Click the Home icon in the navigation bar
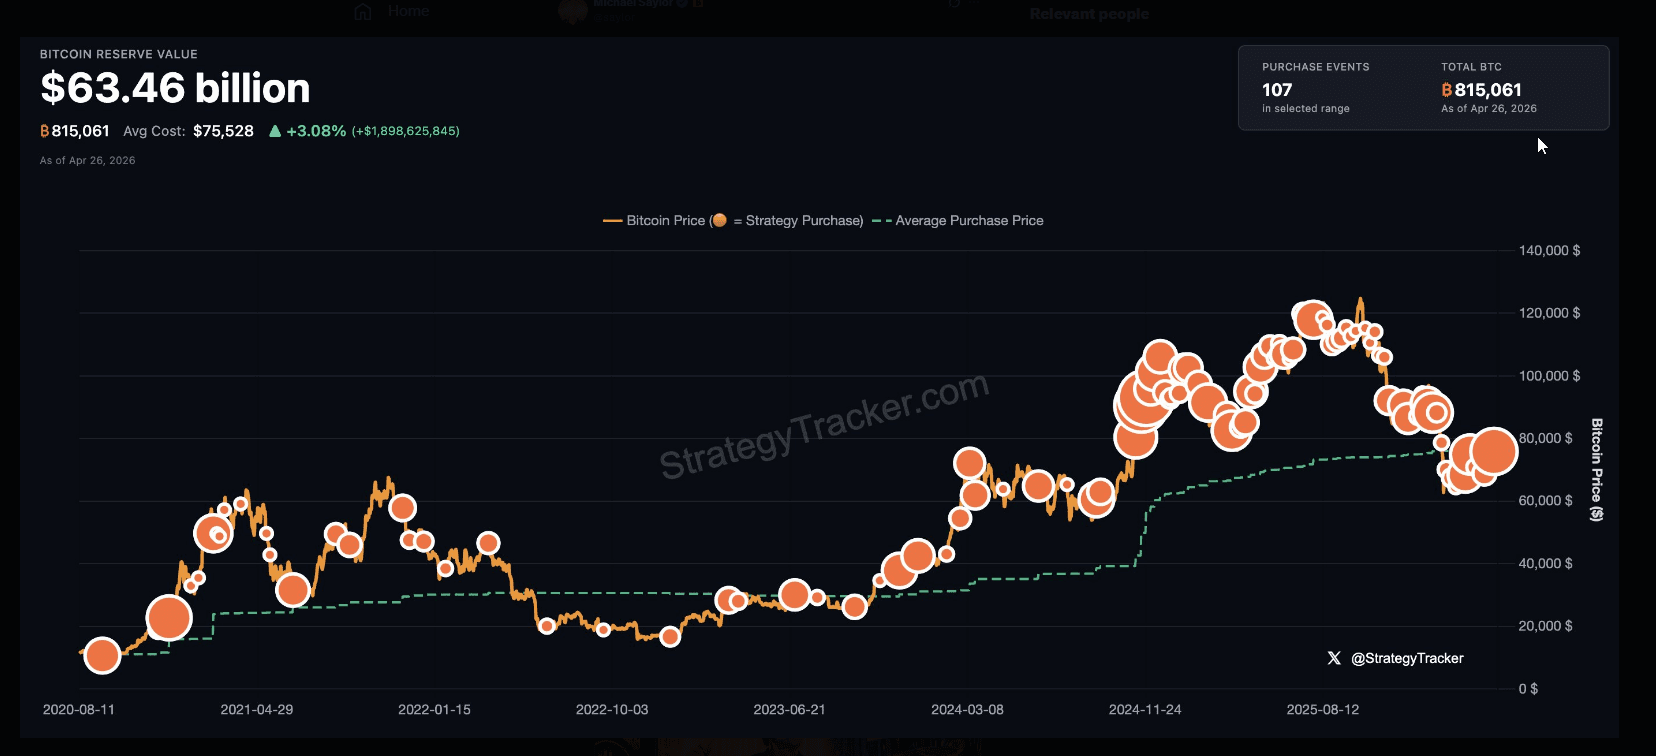Image resolution: width=1656 pixels, height=756 pixels. (362, 10)
